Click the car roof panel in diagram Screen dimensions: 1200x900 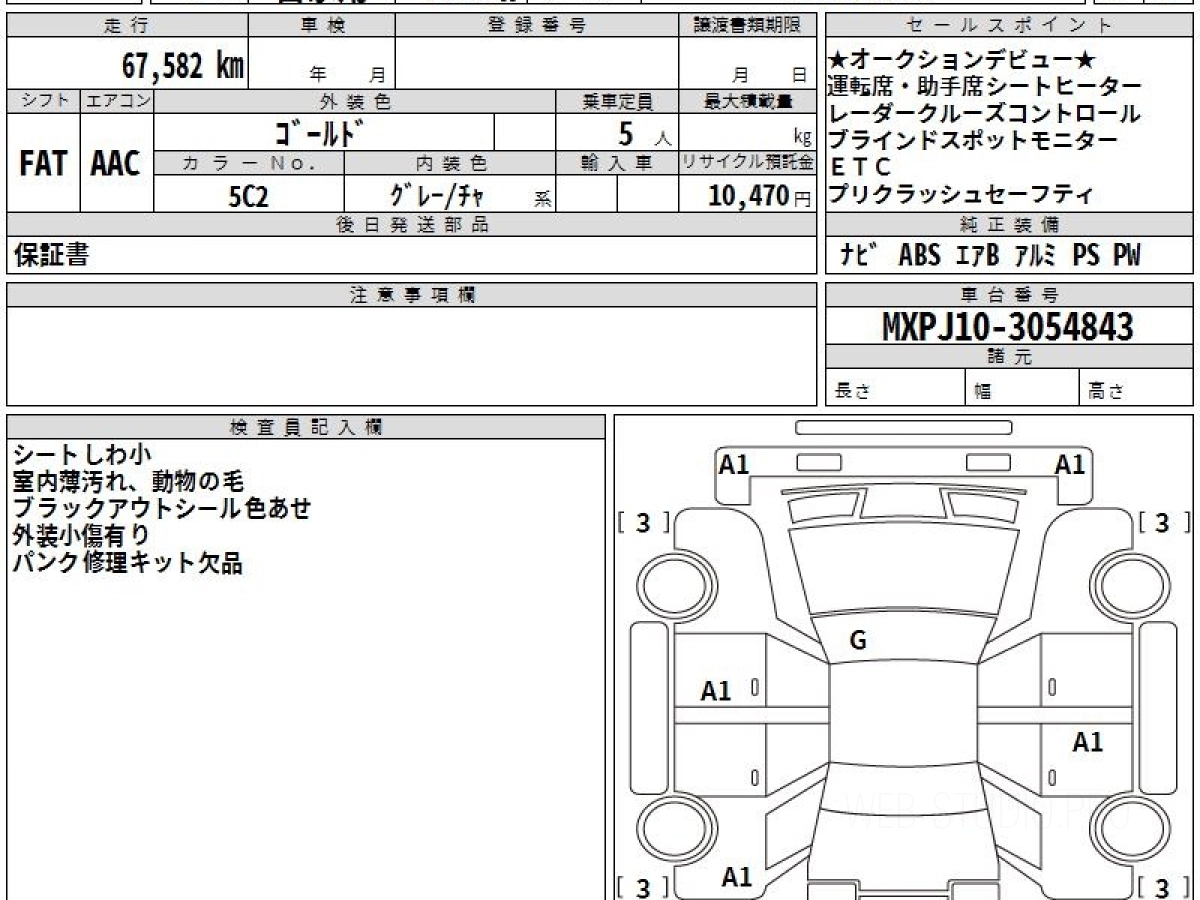pos(904,725)
